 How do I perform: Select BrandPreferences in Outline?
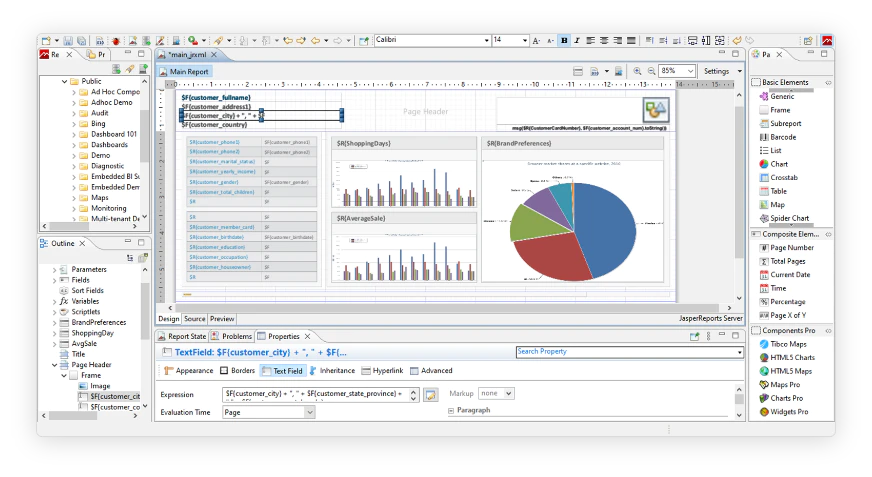(x=93, y=322)
